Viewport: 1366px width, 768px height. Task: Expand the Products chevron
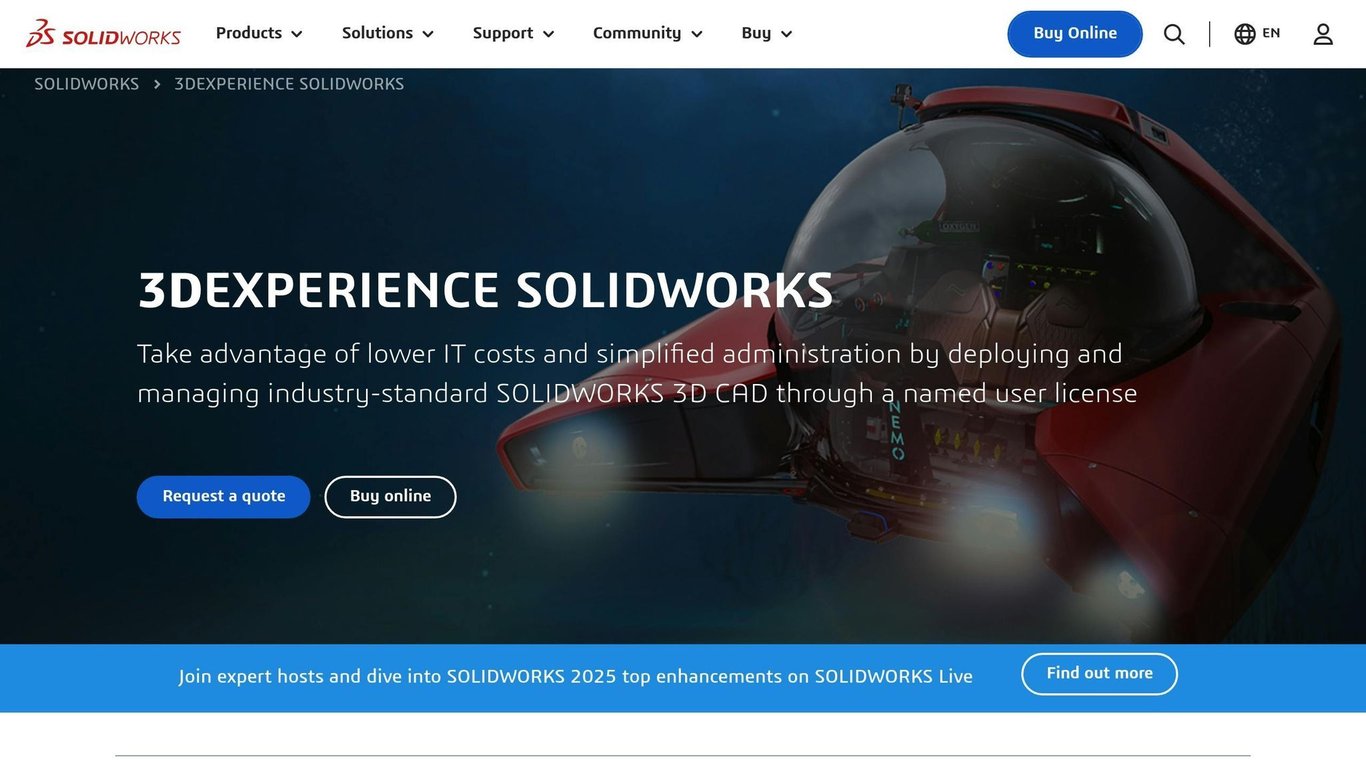click(x=297, y=34)
